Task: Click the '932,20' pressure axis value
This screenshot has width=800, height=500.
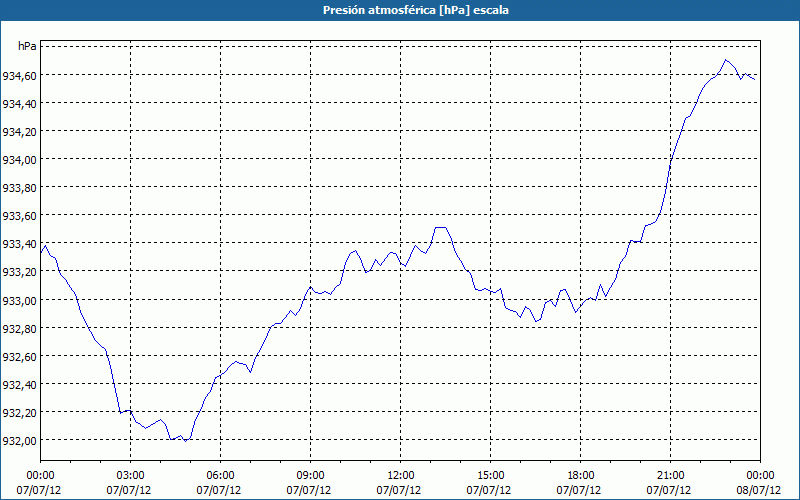Action: tap(19, 413)
